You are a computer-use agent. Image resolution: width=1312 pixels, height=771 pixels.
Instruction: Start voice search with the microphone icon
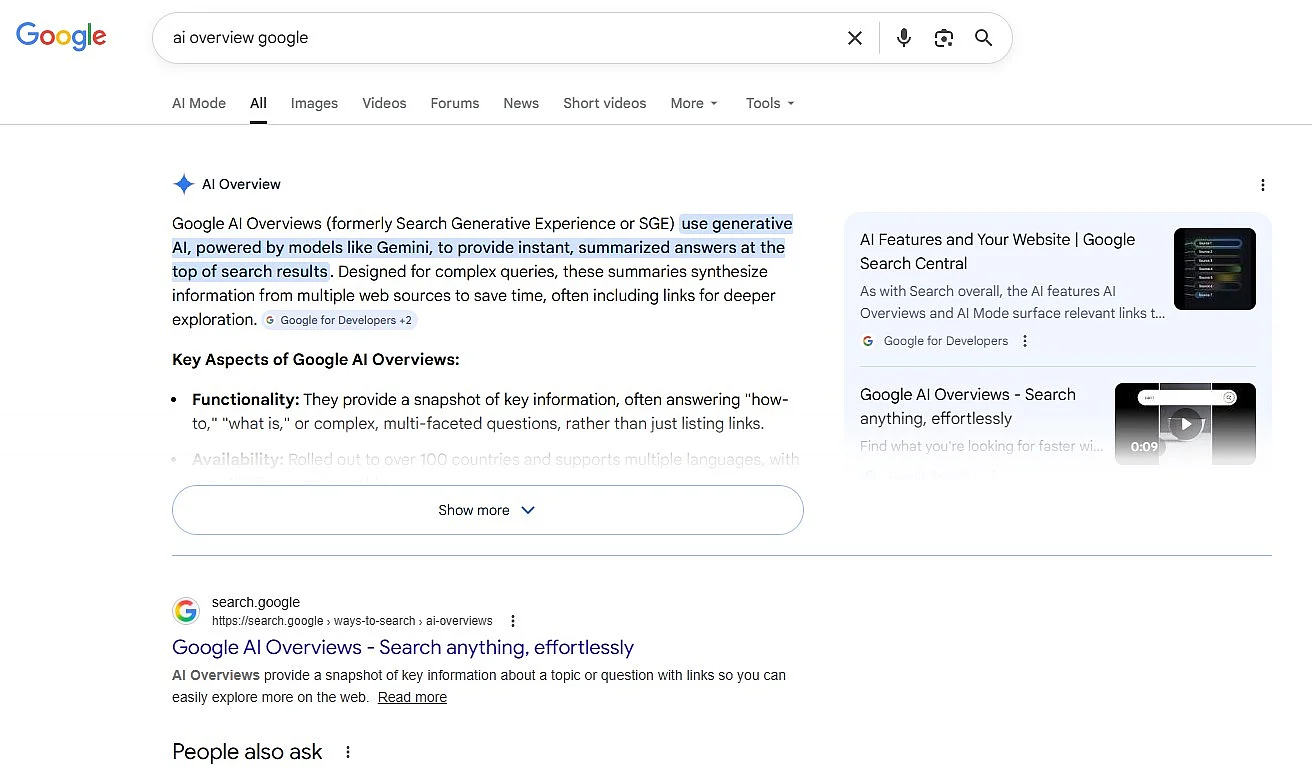point(904,38)
